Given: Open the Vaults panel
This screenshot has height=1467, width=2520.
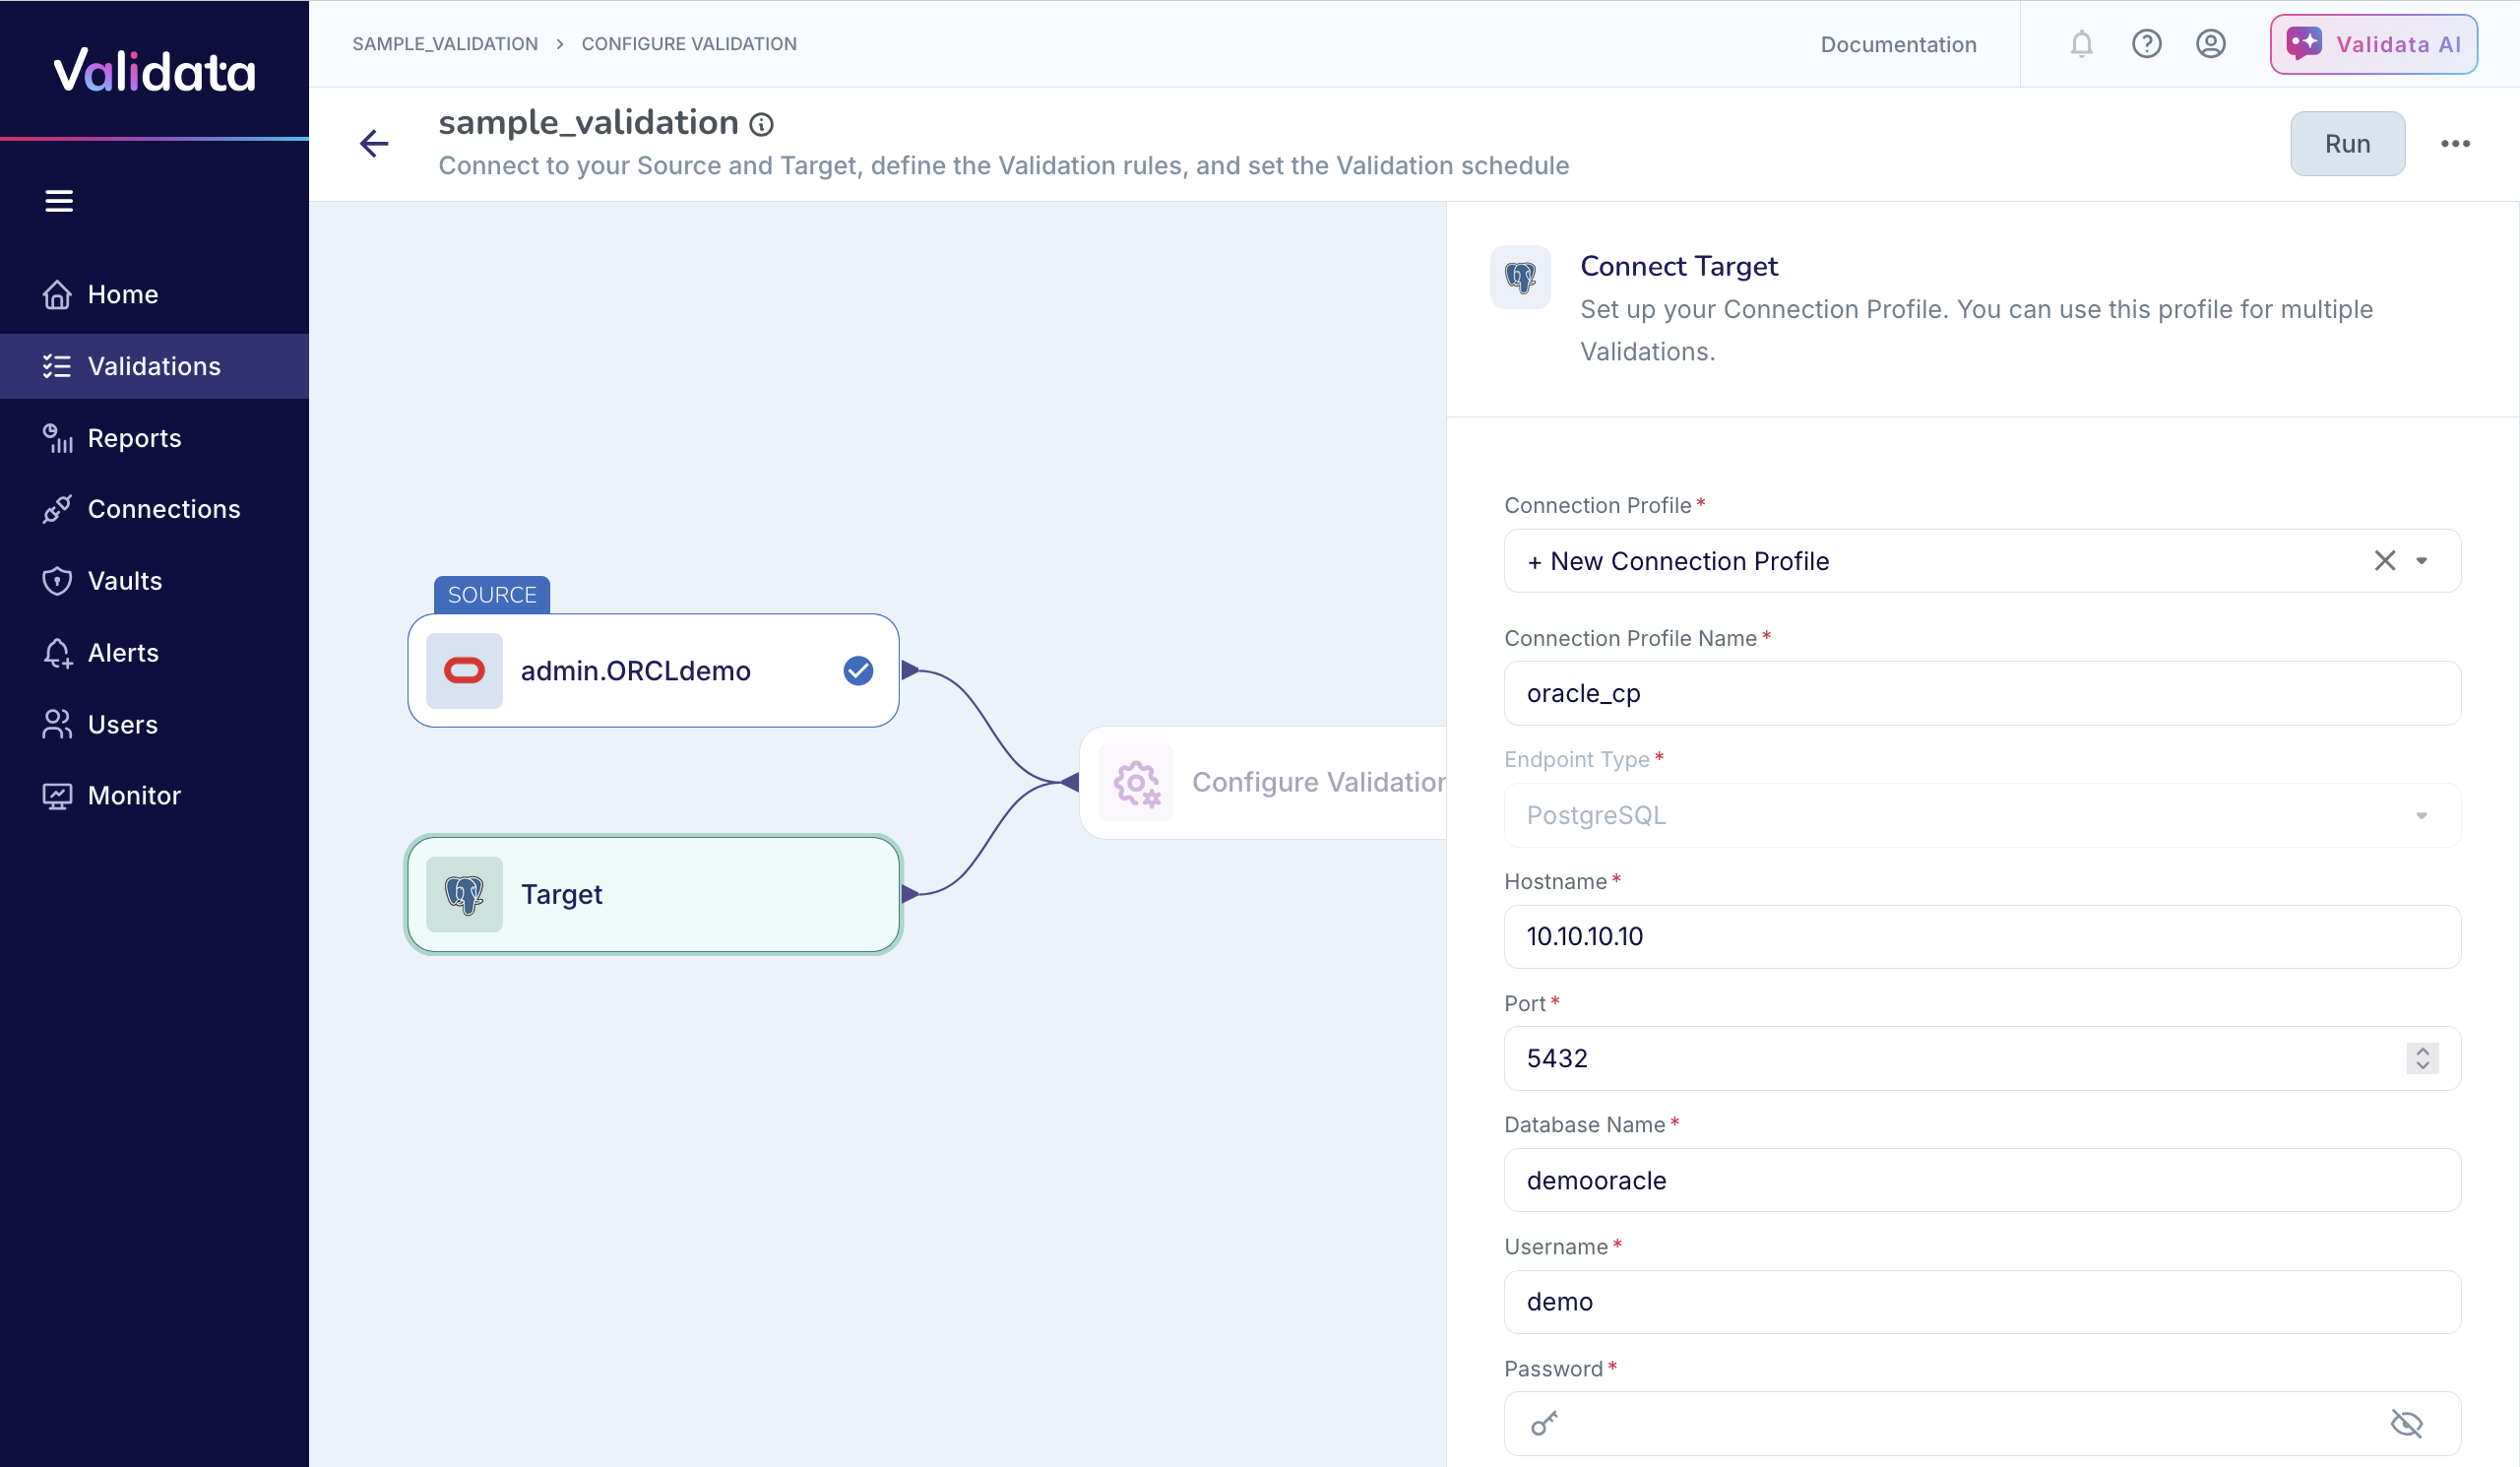Looking at the screenshot, I should click(125, 580).
